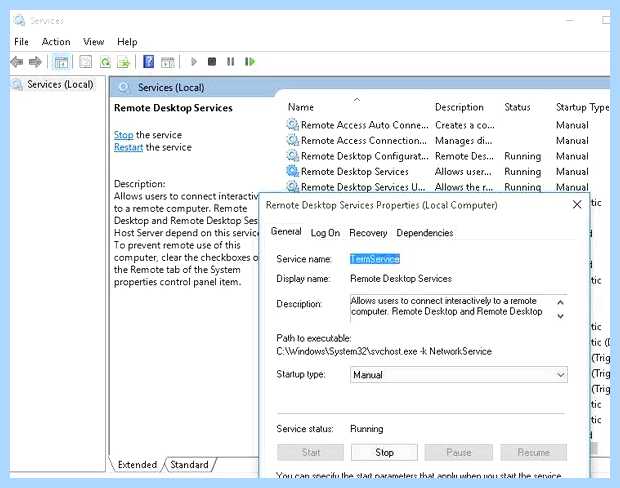The width and height of the screenshot is (620, 488).
Task: Switch to the General tab
Action: pos(286,232)
